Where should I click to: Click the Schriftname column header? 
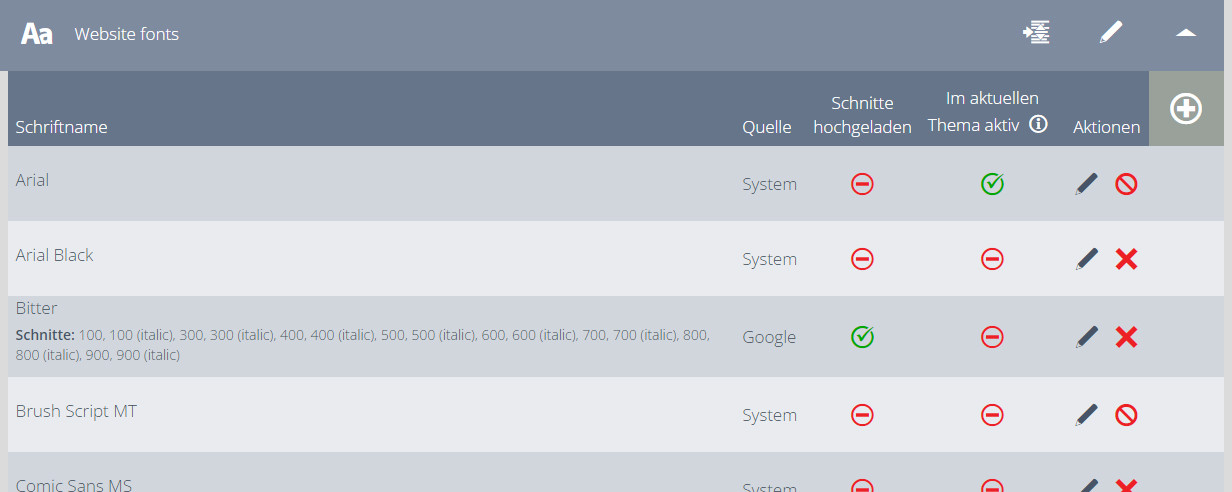click(x=62, y=127)
